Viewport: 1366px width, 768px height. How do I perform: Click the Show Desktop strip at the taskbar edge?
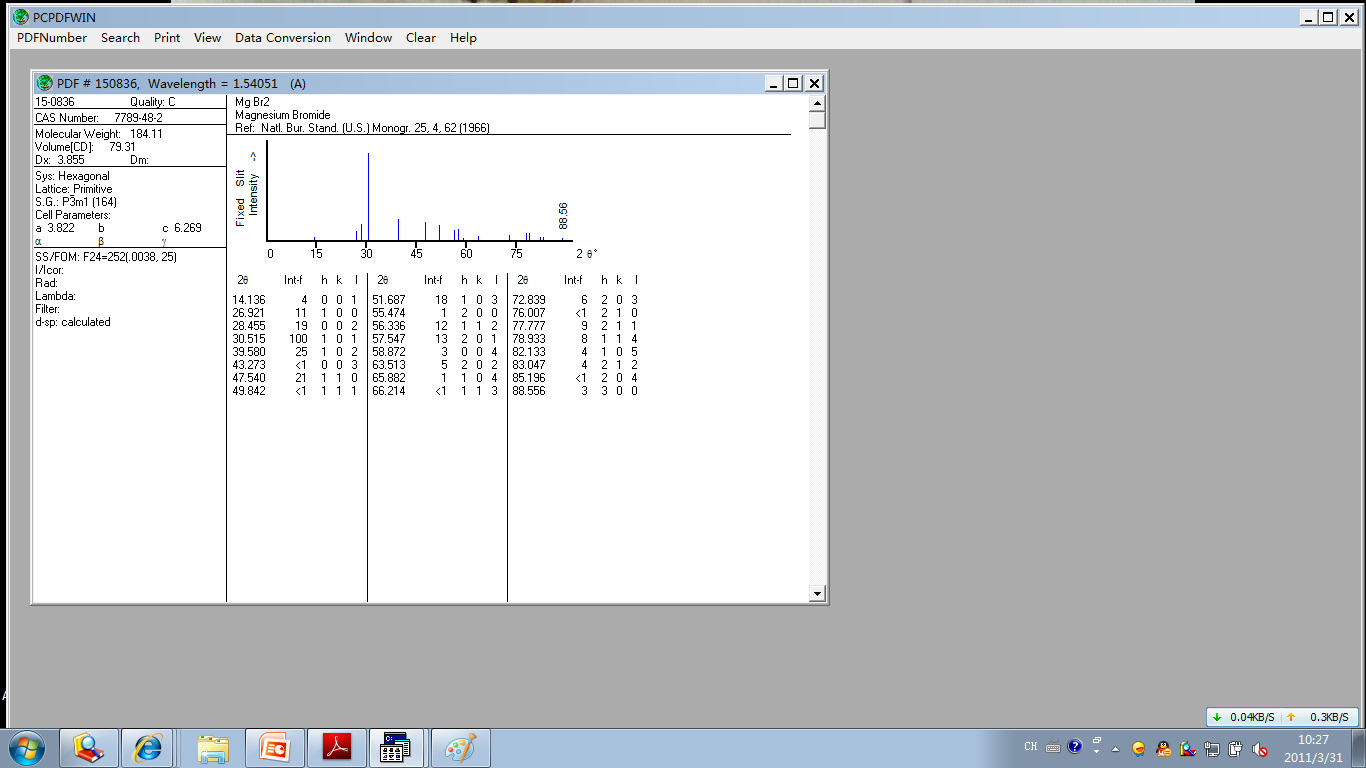point(1360,748)
